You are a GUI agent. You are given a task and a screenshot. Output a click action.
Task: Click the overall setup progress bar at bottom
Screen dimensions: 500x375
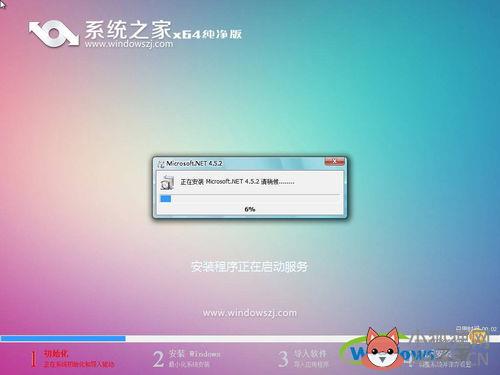250,338
